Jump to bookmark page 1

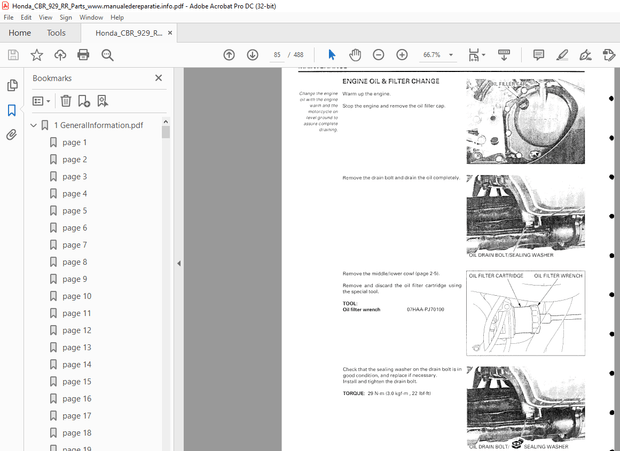pyautogui.click(x=74, y=142)
